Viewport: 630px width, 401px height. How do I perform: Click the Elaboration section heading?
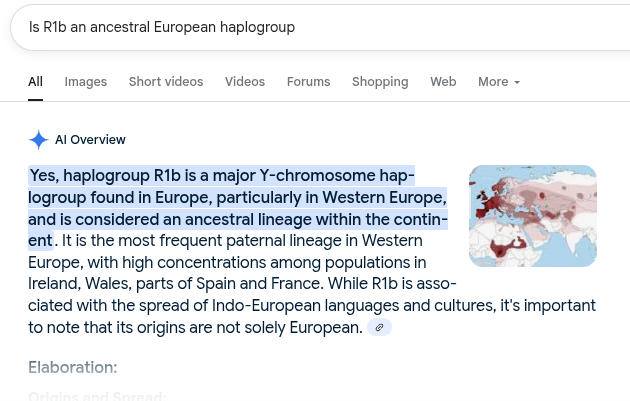72,367
